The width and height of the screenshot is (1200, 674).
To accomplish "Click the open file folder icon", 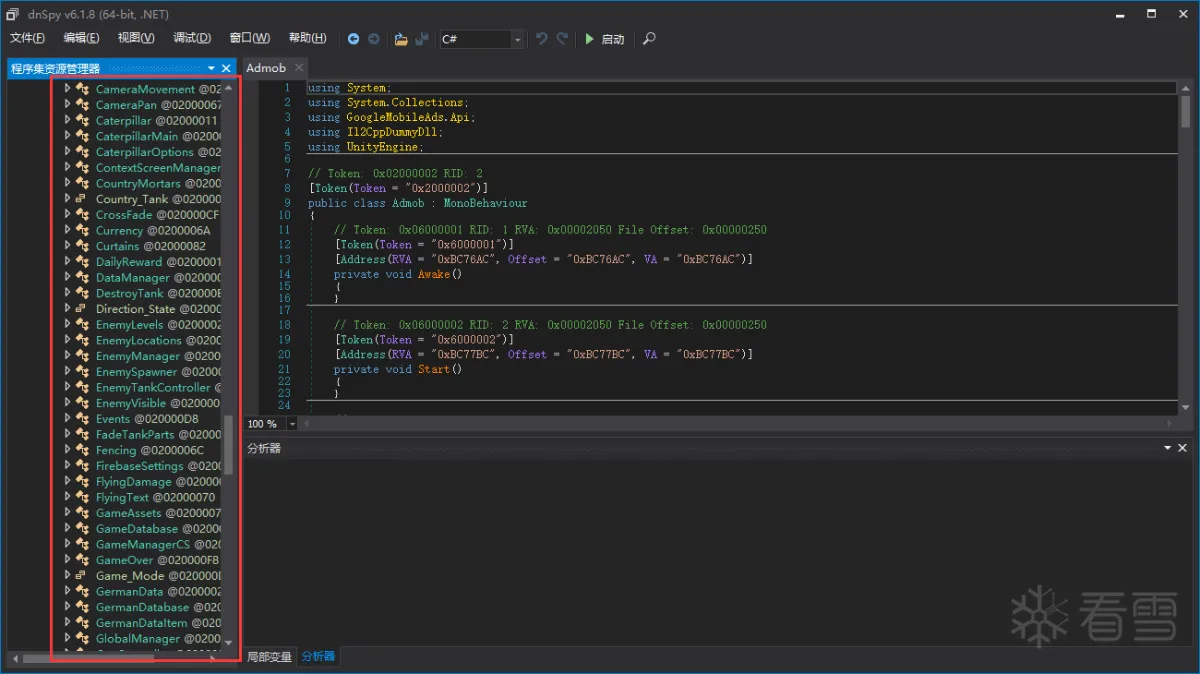I will 401,39.
